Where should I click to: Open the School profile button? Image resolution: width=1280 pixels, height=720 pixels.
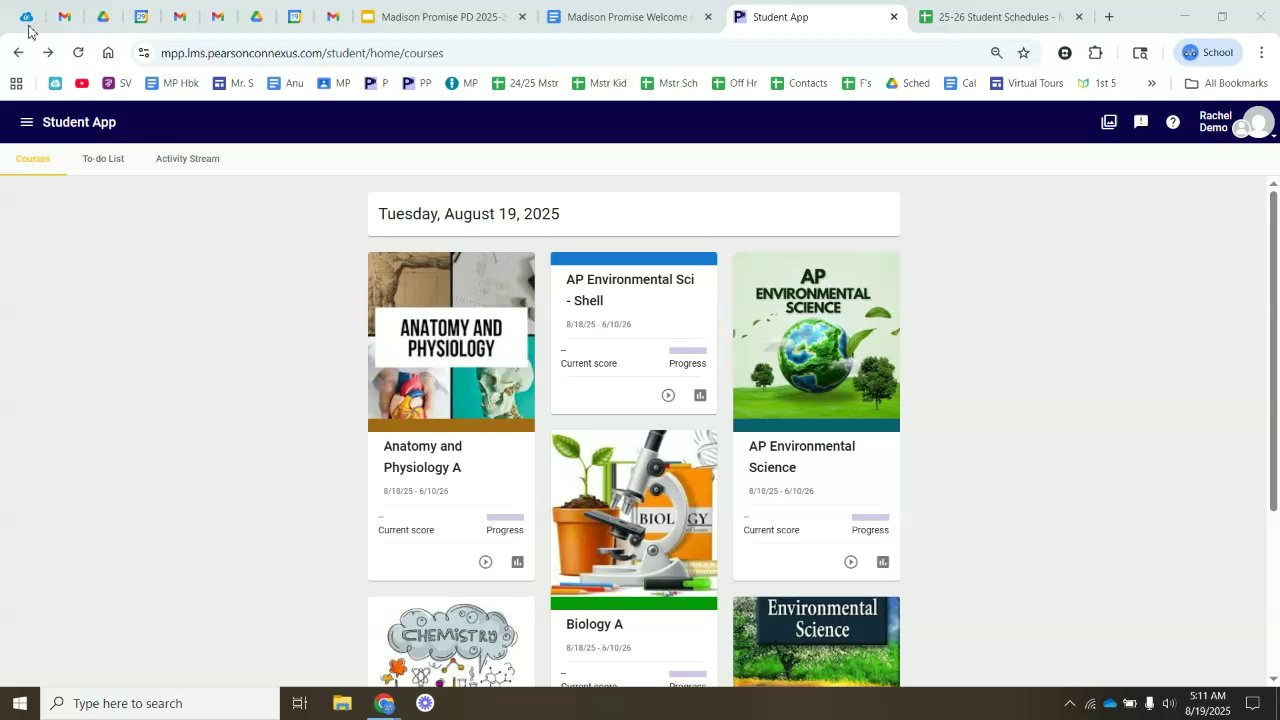pyautogui.click(x=1209, y=53)
